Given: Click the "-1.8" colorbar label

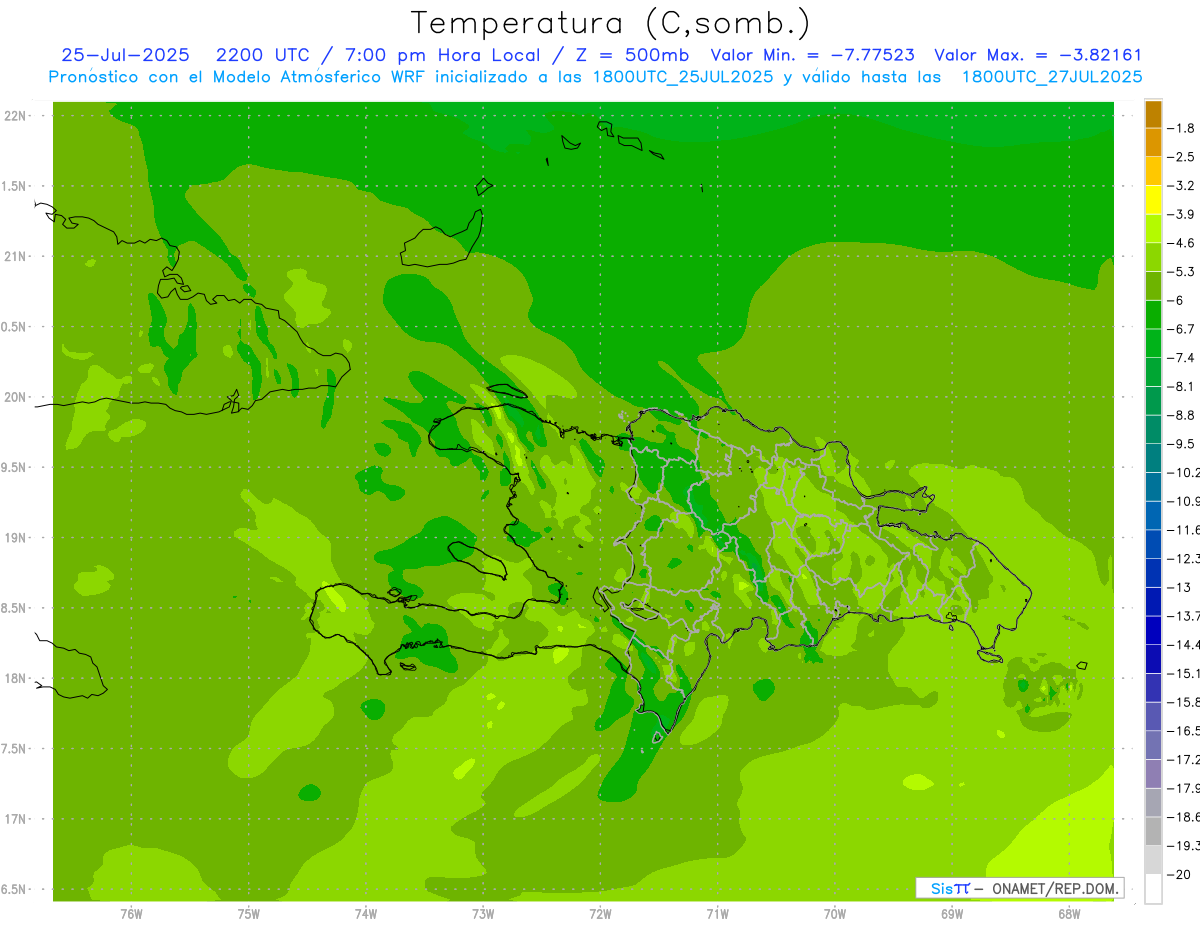Looking at the screenshot, I should pyautogui.click(x=1181, y=128).
